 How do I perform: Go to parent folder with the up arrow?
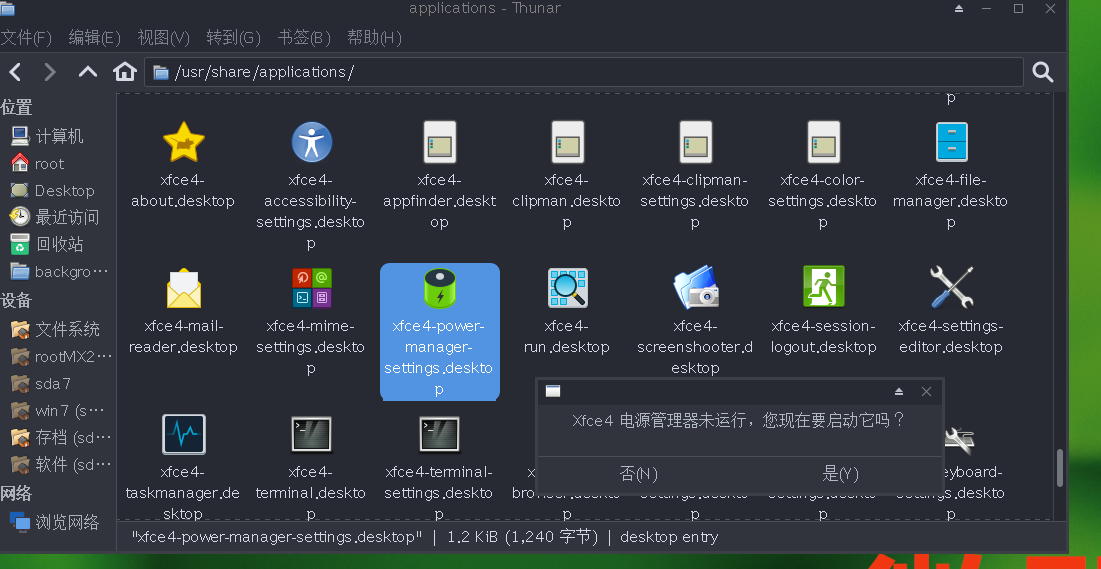pos(88,72)
